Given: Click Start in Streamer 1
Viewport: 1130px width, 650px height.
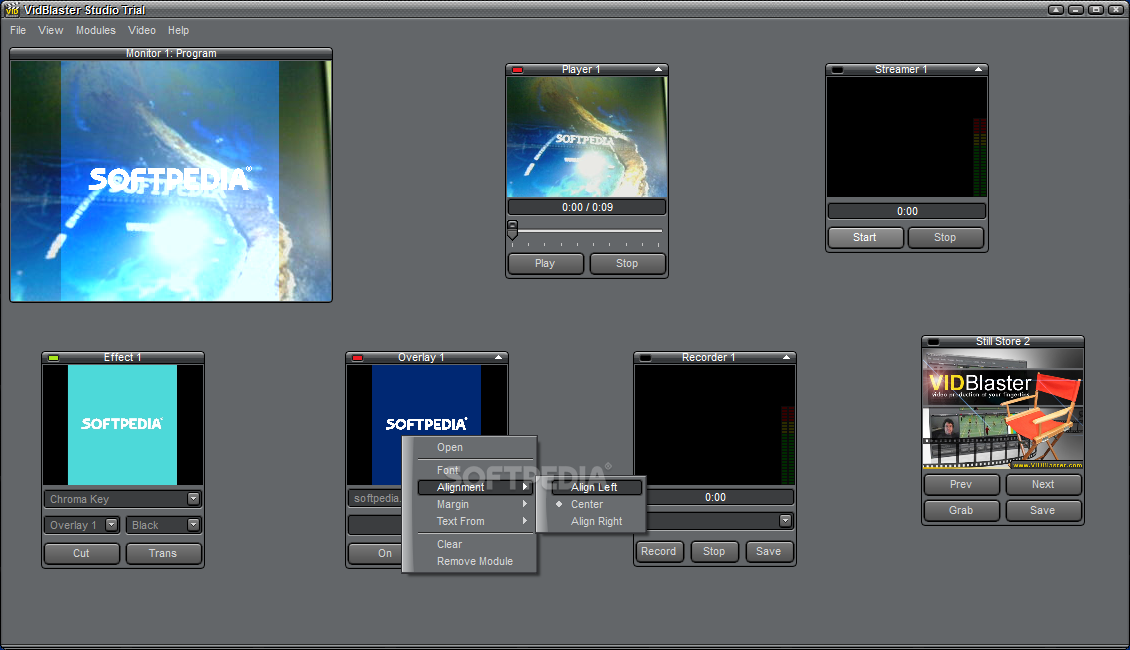Looking at the screenshot, I should (865, 238).
